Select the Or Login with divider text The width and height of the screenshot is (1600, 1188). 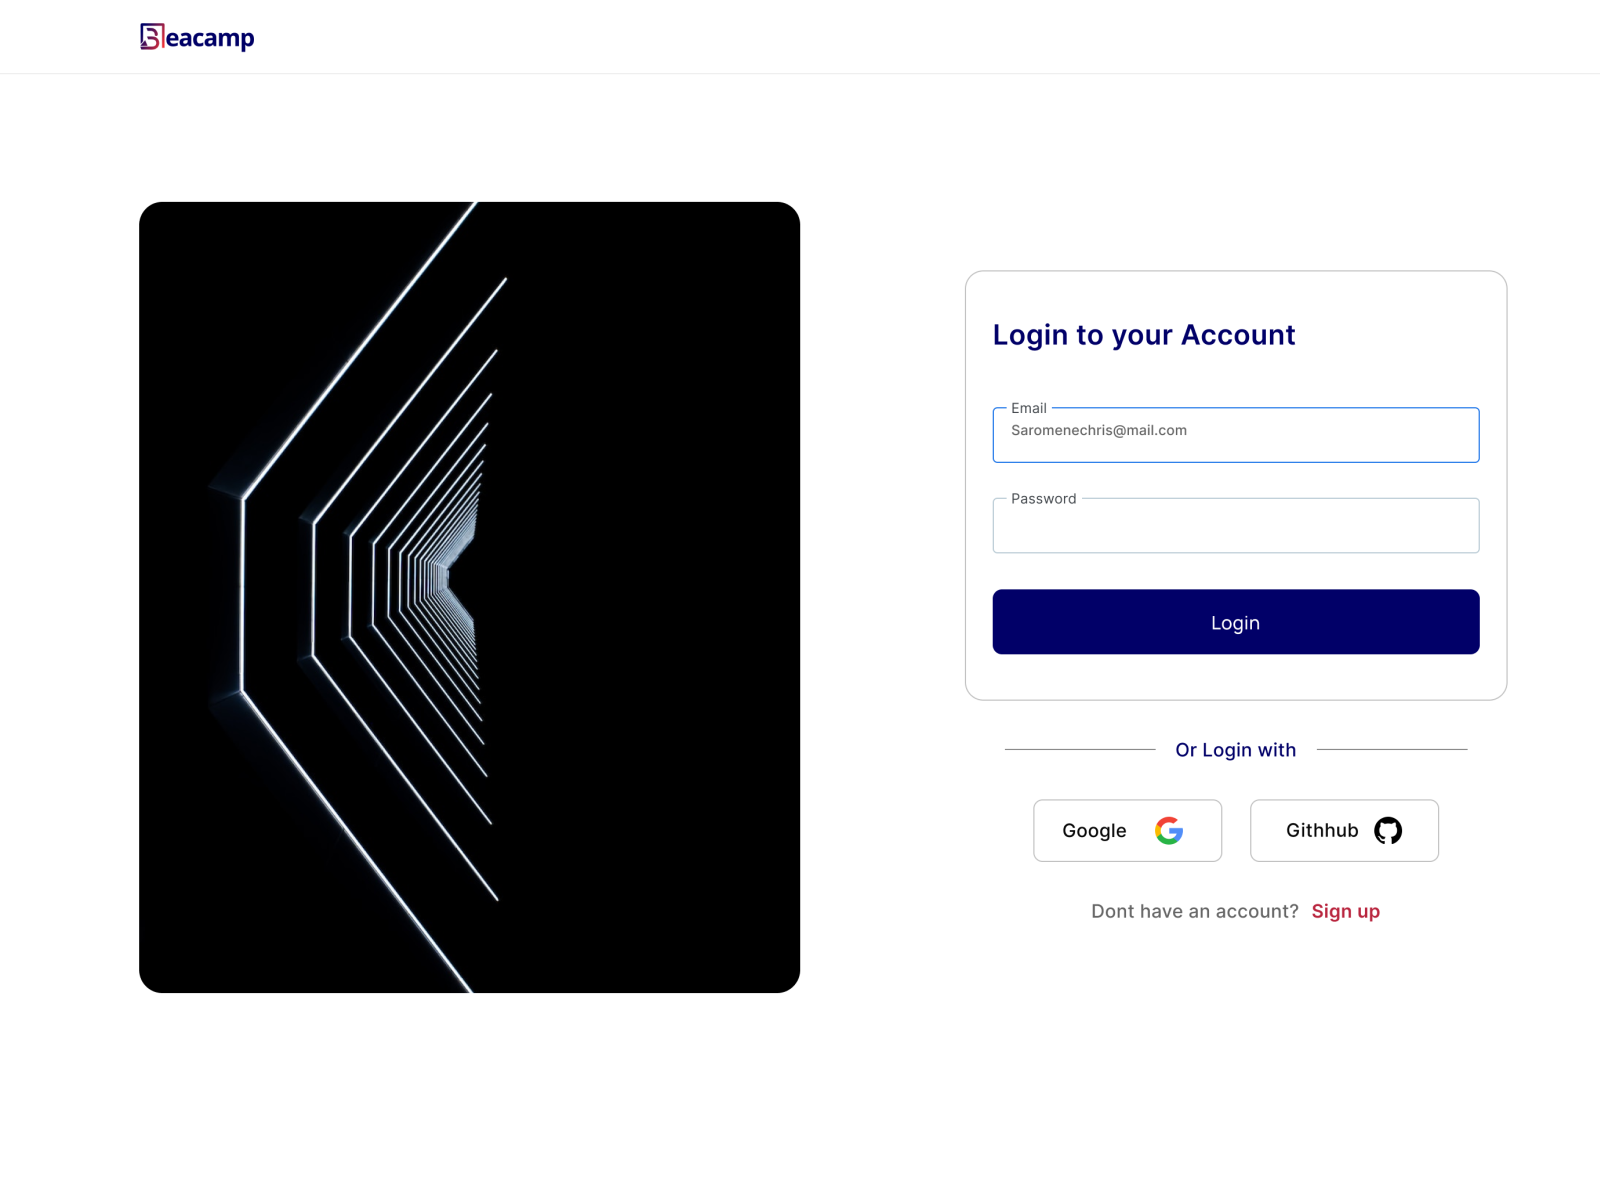(1235, 749)
